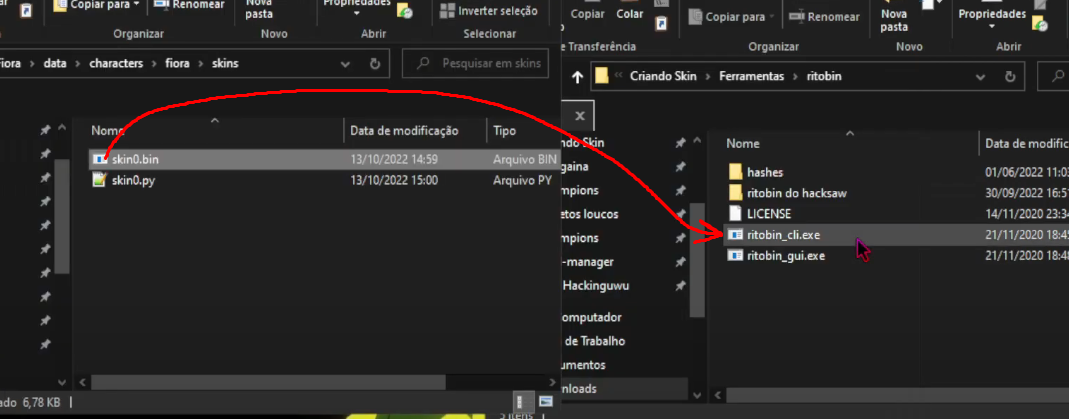Click 'ritobin' in the right breadcrumb
The height and width of the screenshot is (419, 1069).
pos(824,76)
